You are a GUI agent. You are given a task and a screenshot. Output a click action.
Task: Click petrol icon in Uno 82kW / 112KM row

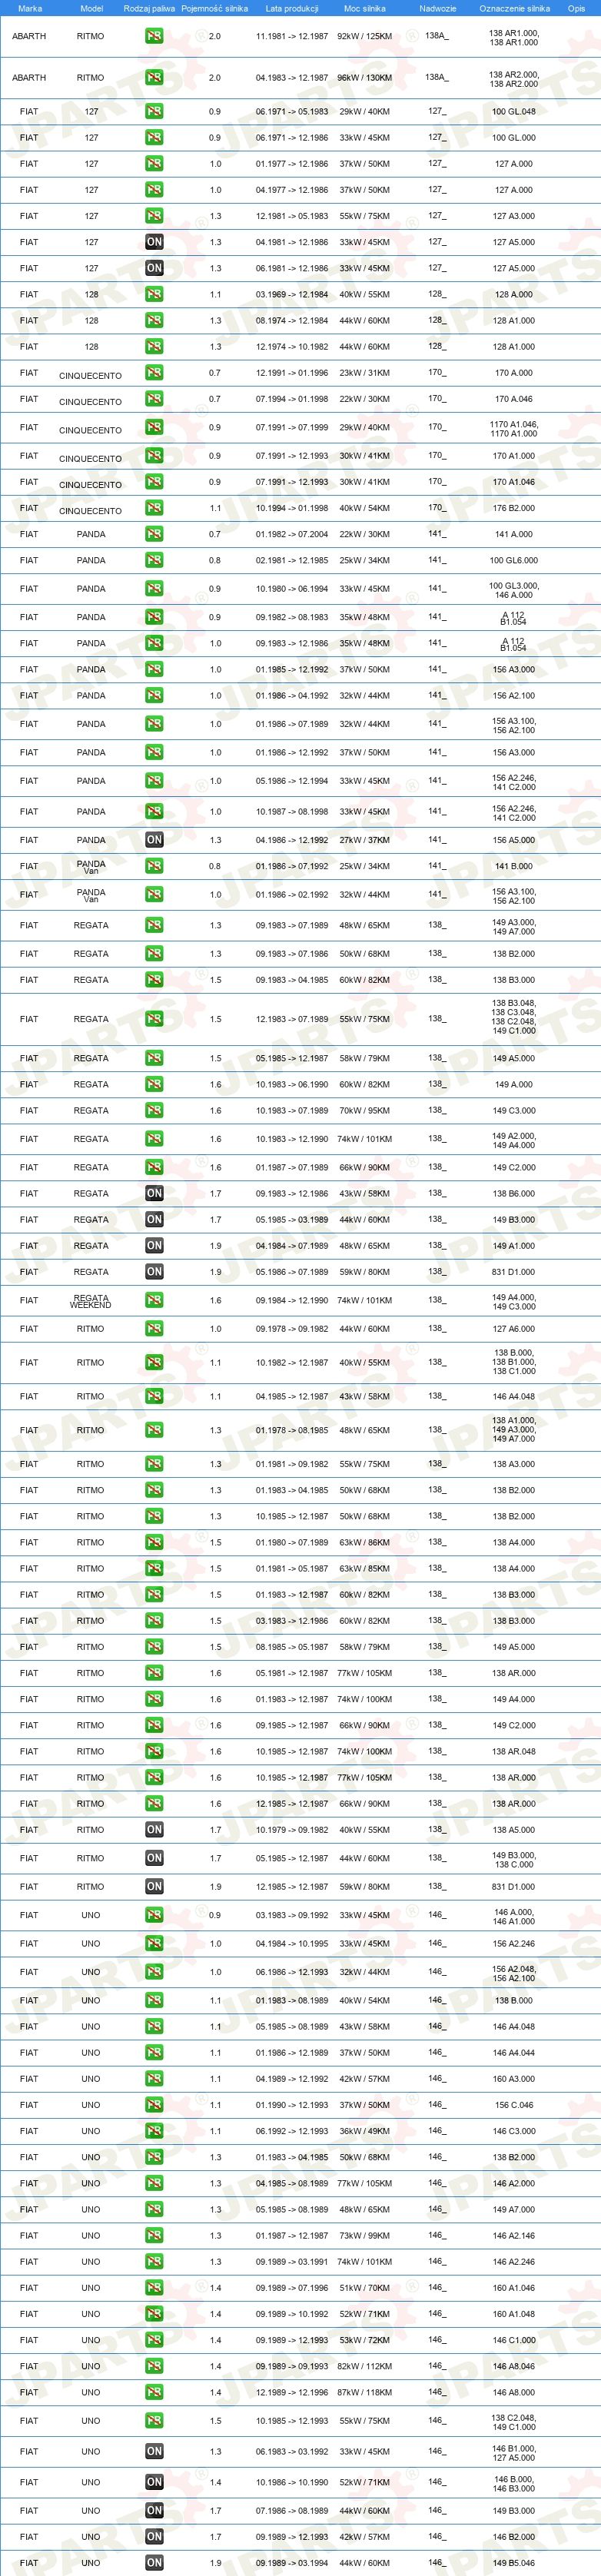point(154,2366)
